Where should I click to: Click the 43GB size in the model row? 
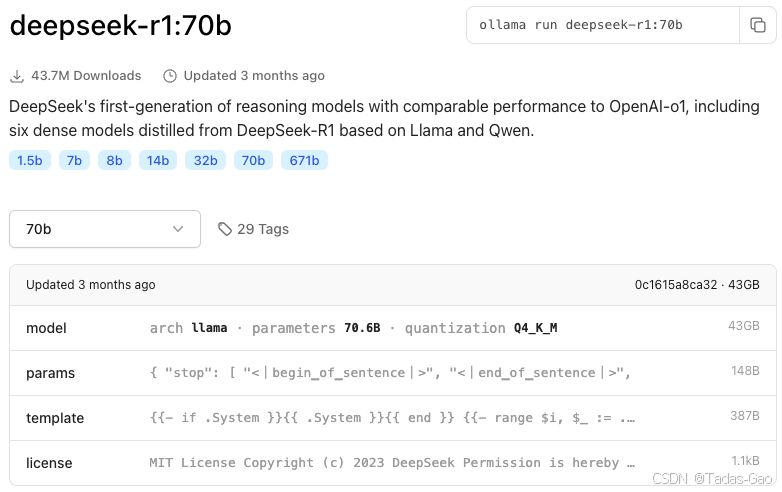click(x=744, y=326)
